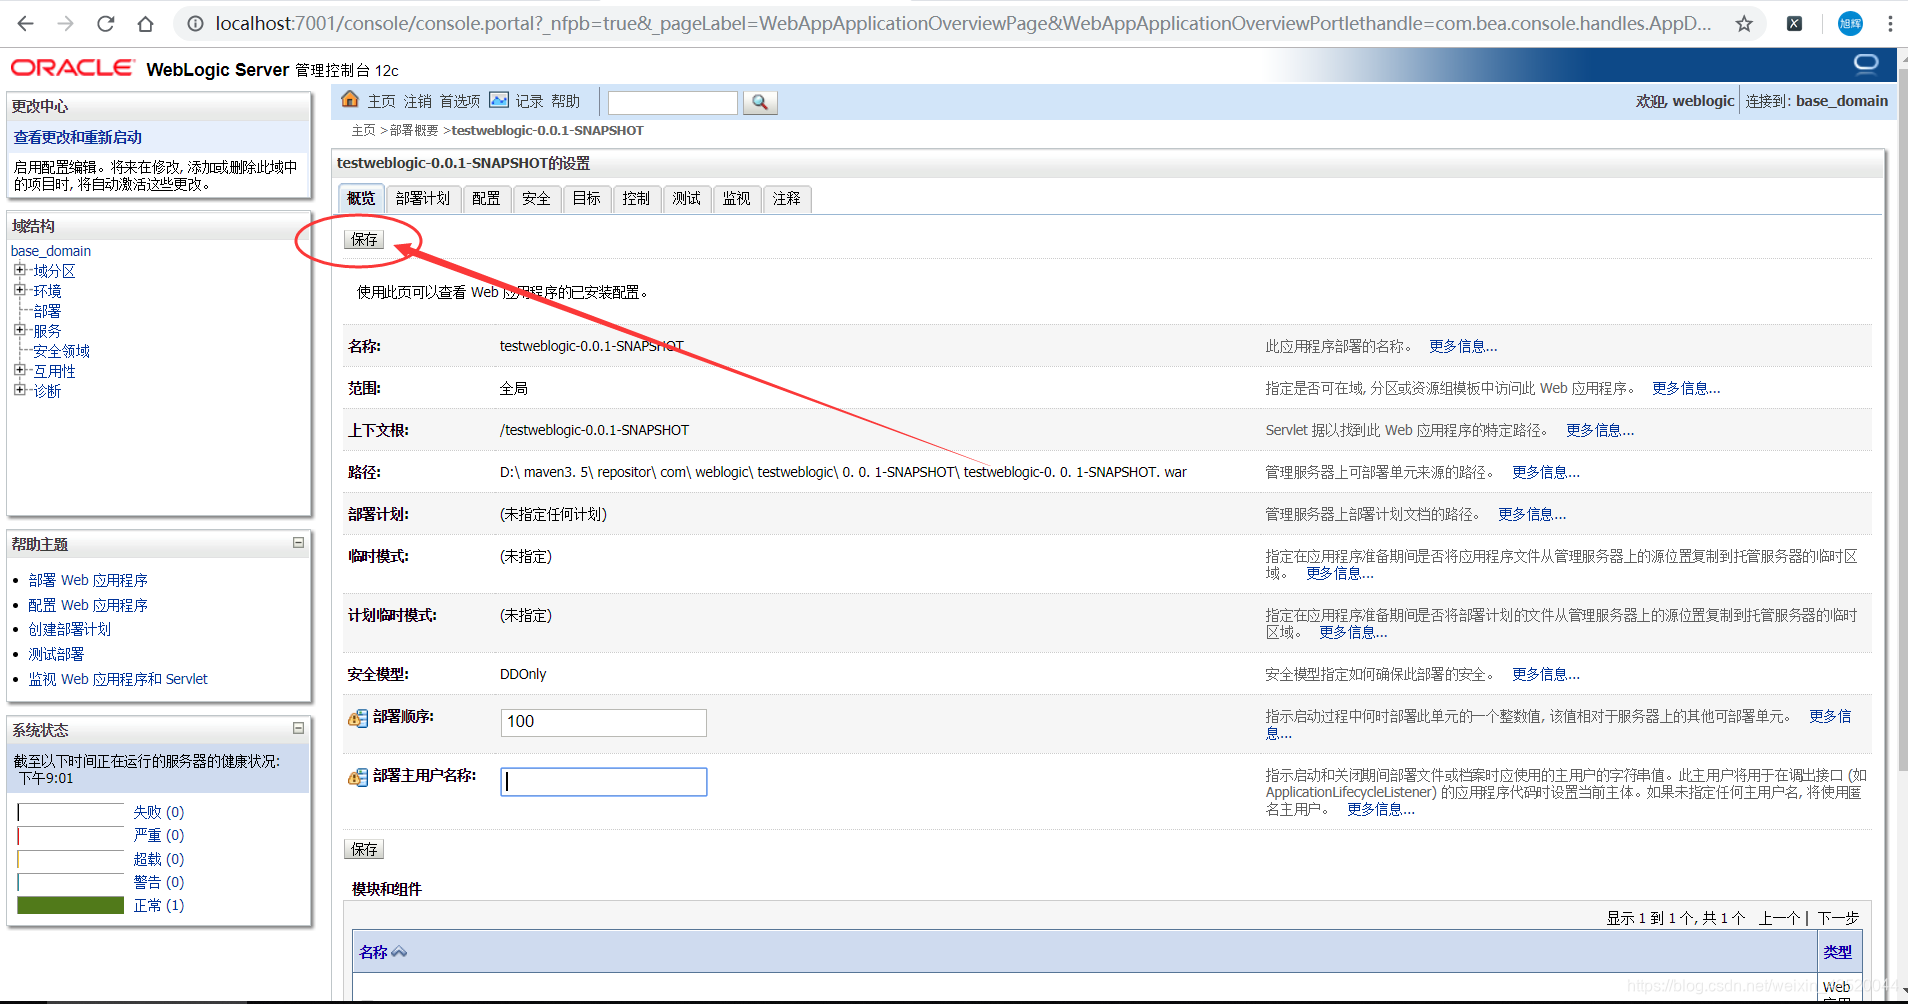1908x1004 pixels.
Task: Open the browser profile avatar
Action: pyautogui.click(x=1851, y=23)
